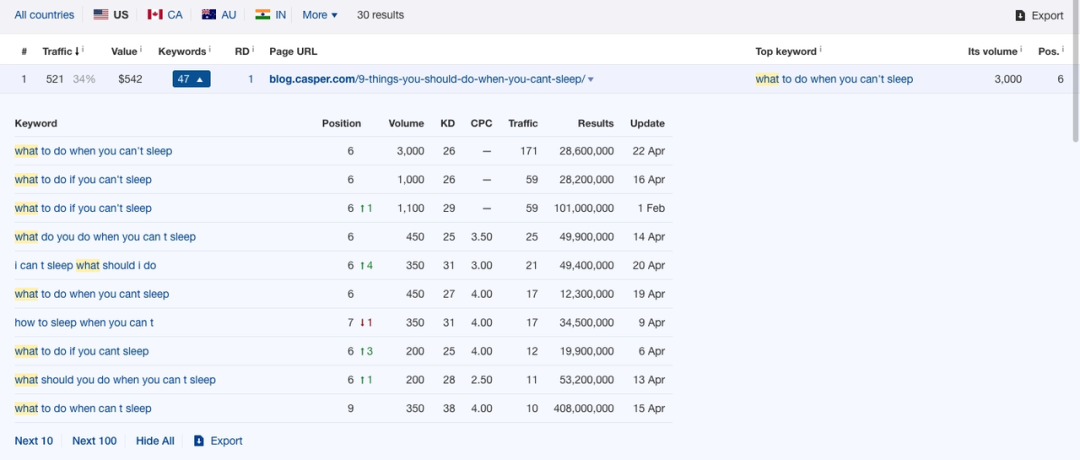The height and width of the screenshot is (460, 1080).
Task: Open 'how to sleep when you can t' keyword
Action: (84, 323)
